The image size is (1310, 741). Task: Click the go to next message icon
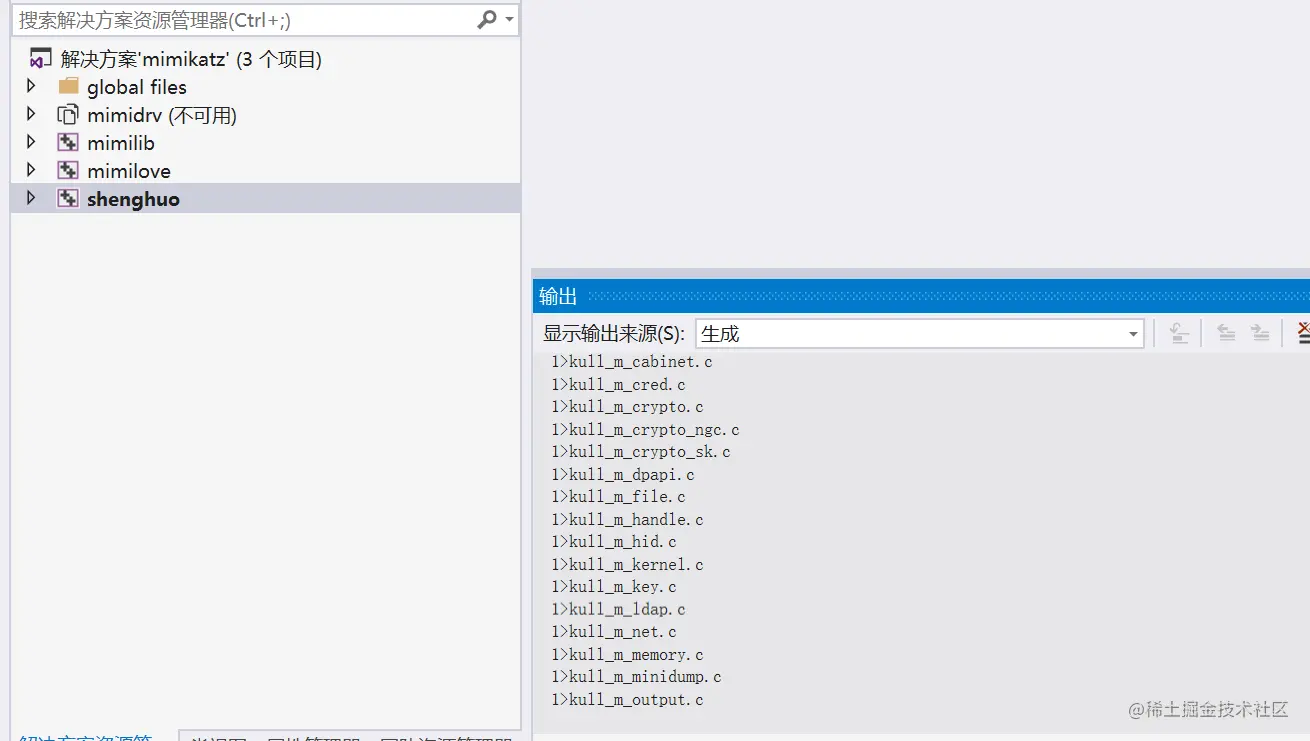(x=1260, y=333)
